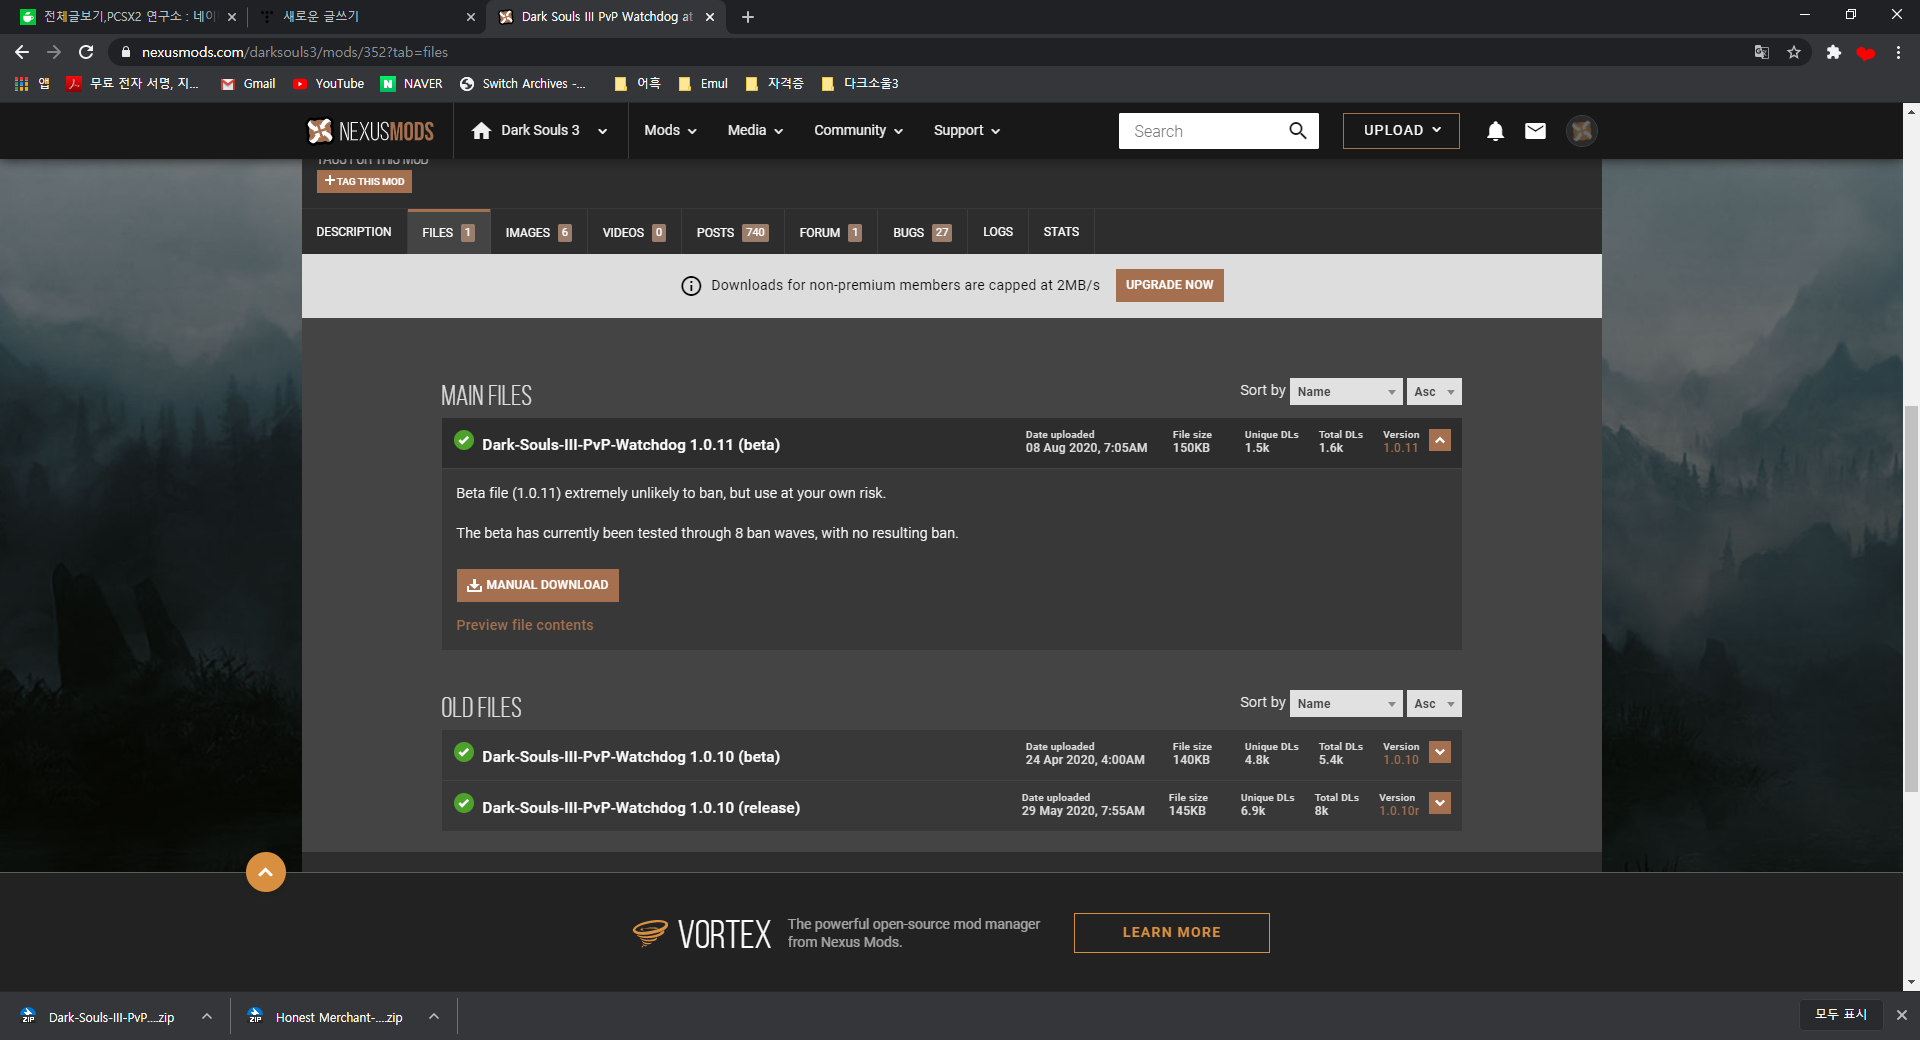Open the downloaded Dark-Souls-III-PvP zip file
Viewport: 1920px width, 1040px height.
(x=100, y=1017)
